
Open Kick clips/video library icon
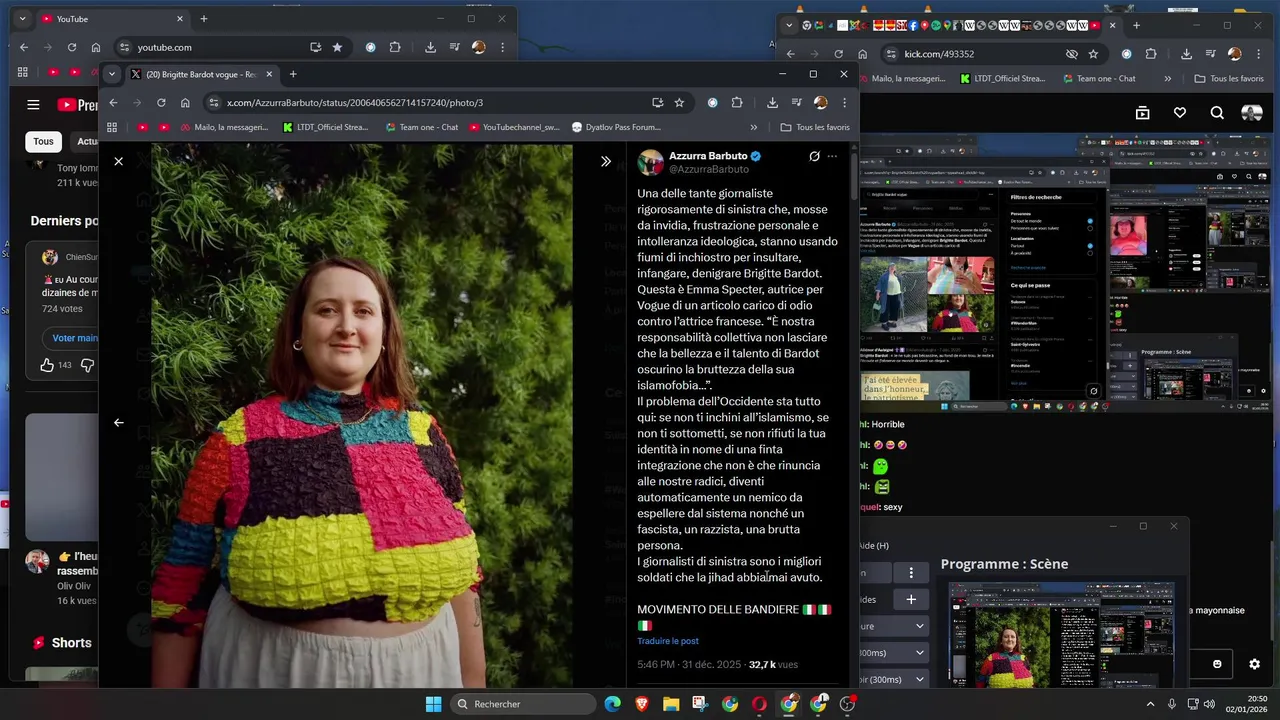coord(1143,113)
